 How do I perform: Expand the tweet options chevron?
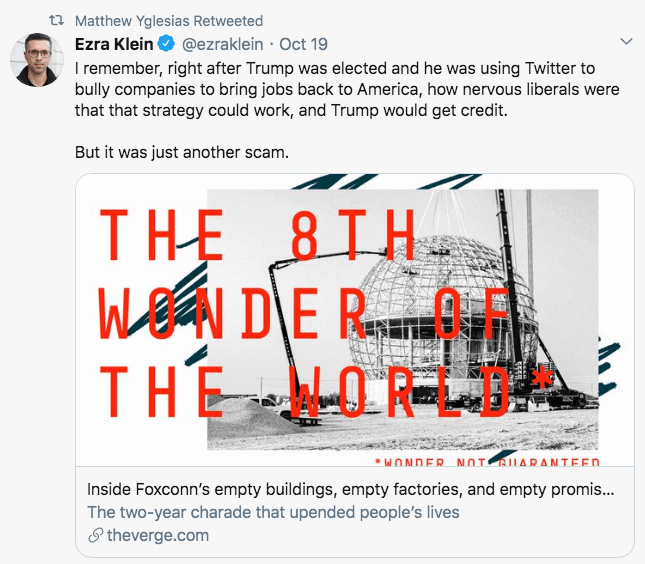(x=626, y=42)
